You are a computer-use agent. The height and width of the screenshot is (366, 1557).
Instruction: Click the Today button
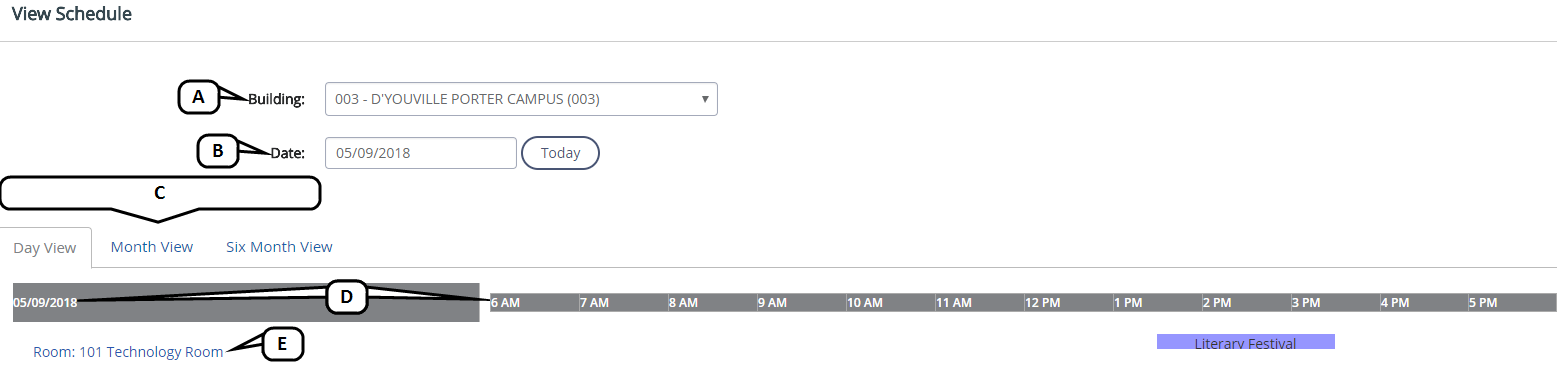[560, 153]
